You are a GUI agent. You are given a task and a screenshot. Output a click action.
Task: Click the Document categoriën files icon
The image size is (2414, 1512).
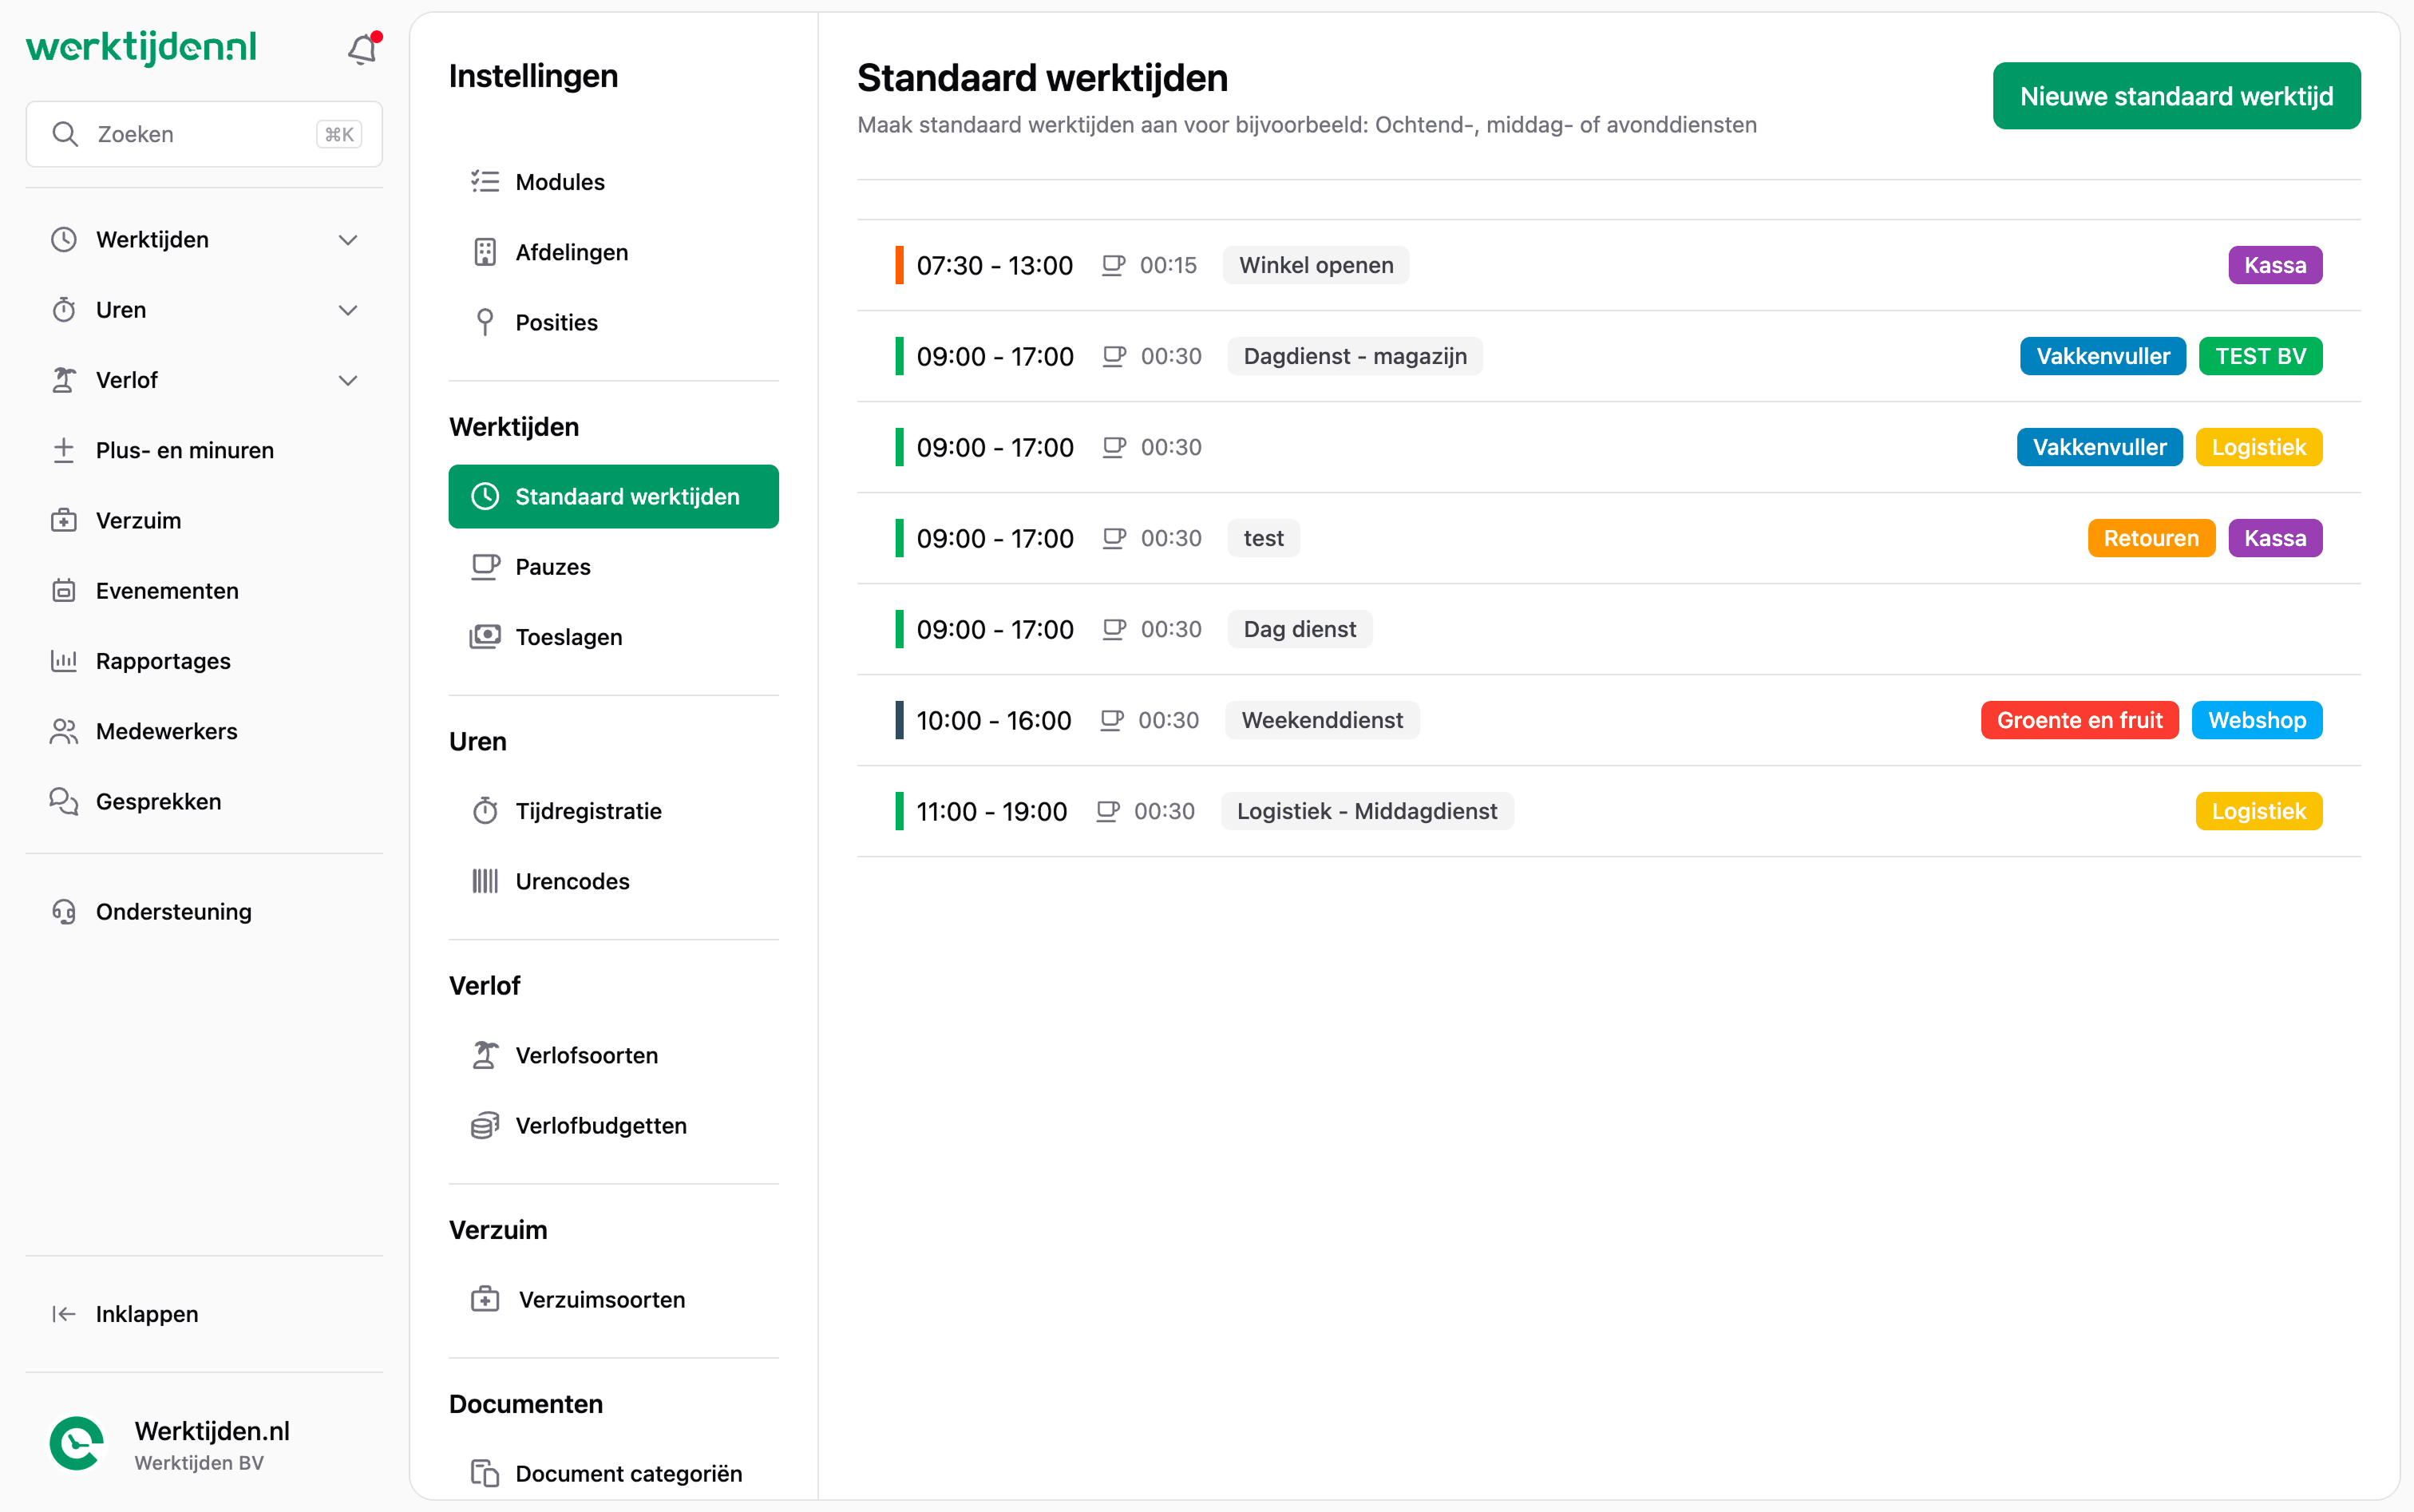click(x=485, y=1473)
